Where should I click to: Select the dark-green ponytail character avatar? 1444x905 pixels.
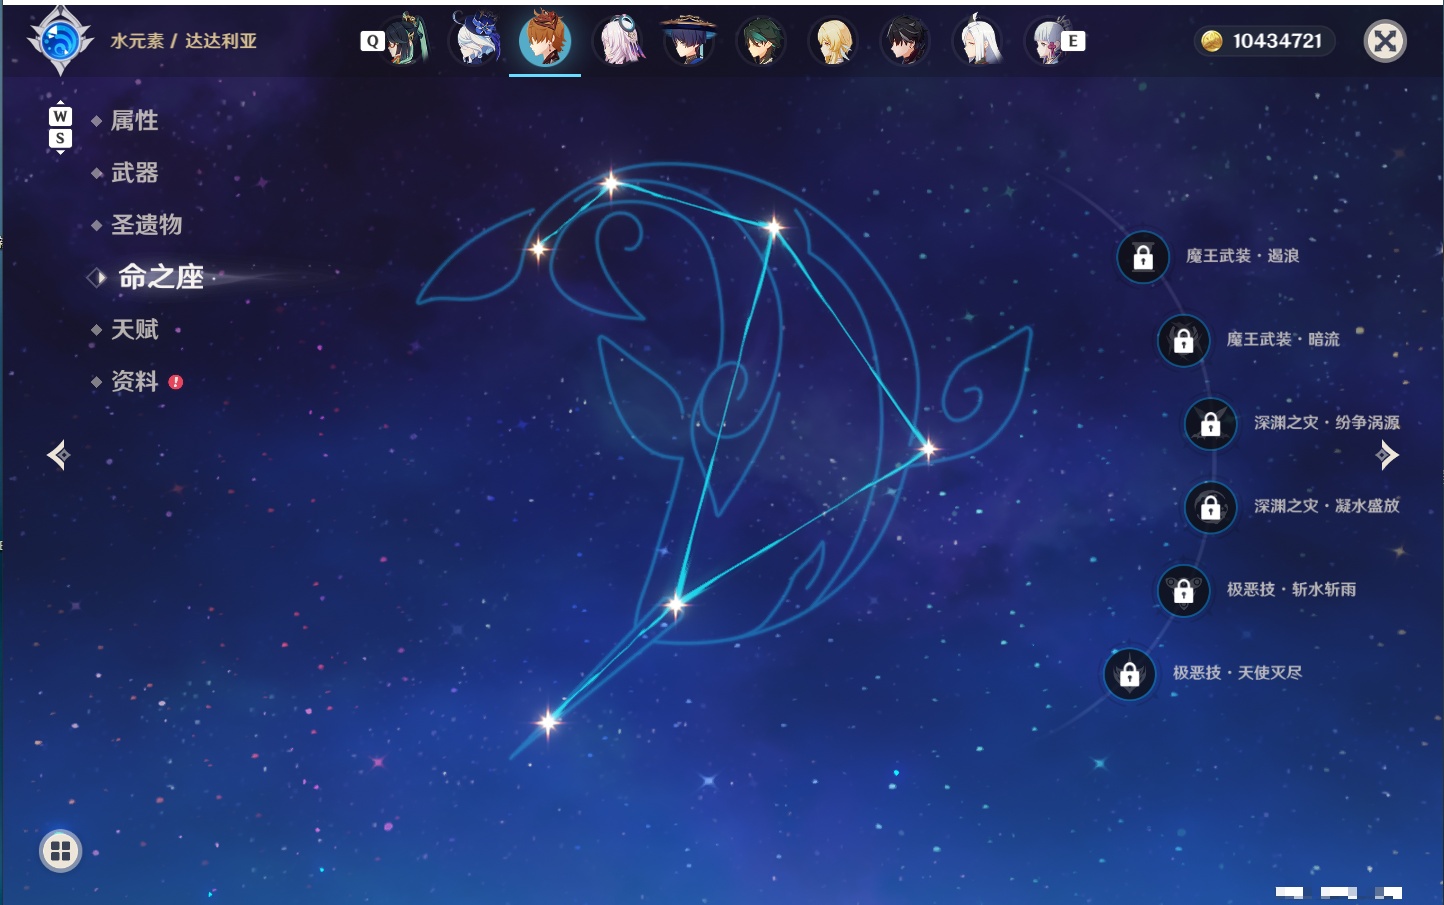pos(405,40)
